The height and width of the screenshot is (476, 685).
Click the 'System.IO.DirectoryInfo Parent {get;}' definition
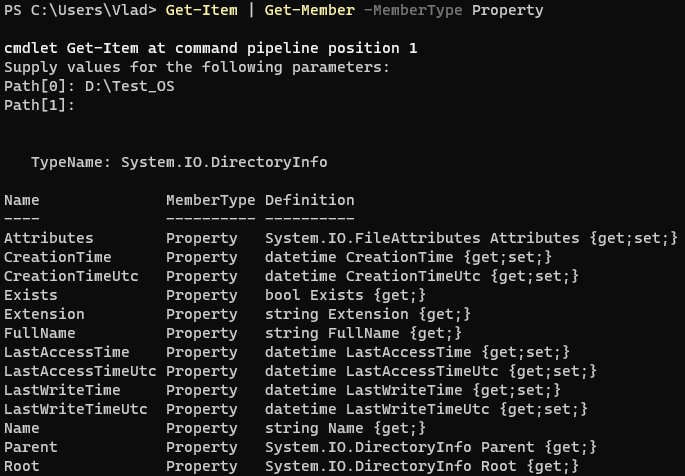pyautogui.click(x=431, y=447)
